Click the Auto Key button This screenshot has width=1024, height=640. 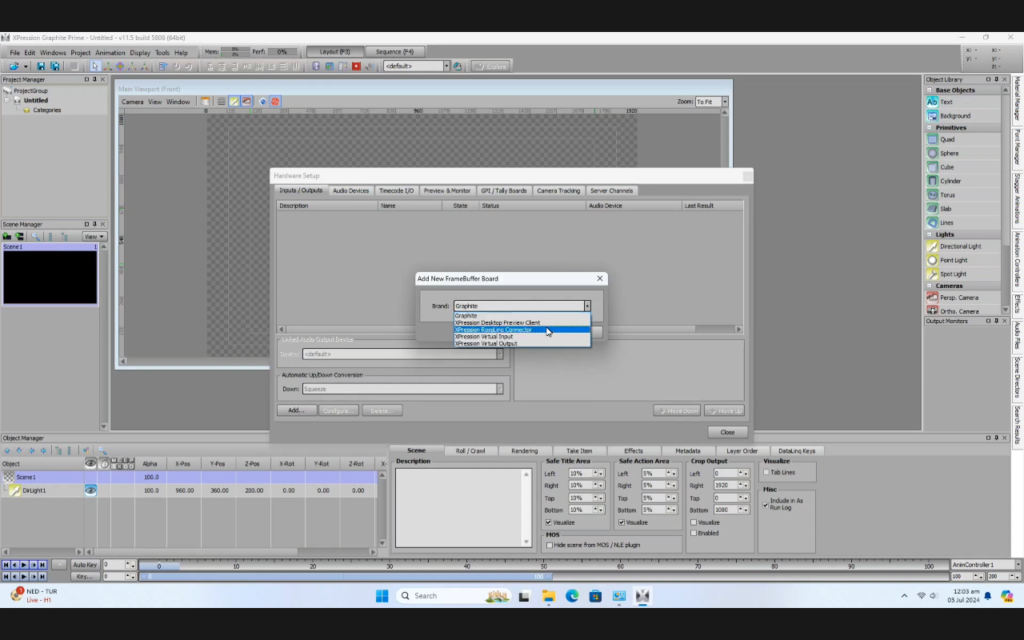click(x=85, y=564)
